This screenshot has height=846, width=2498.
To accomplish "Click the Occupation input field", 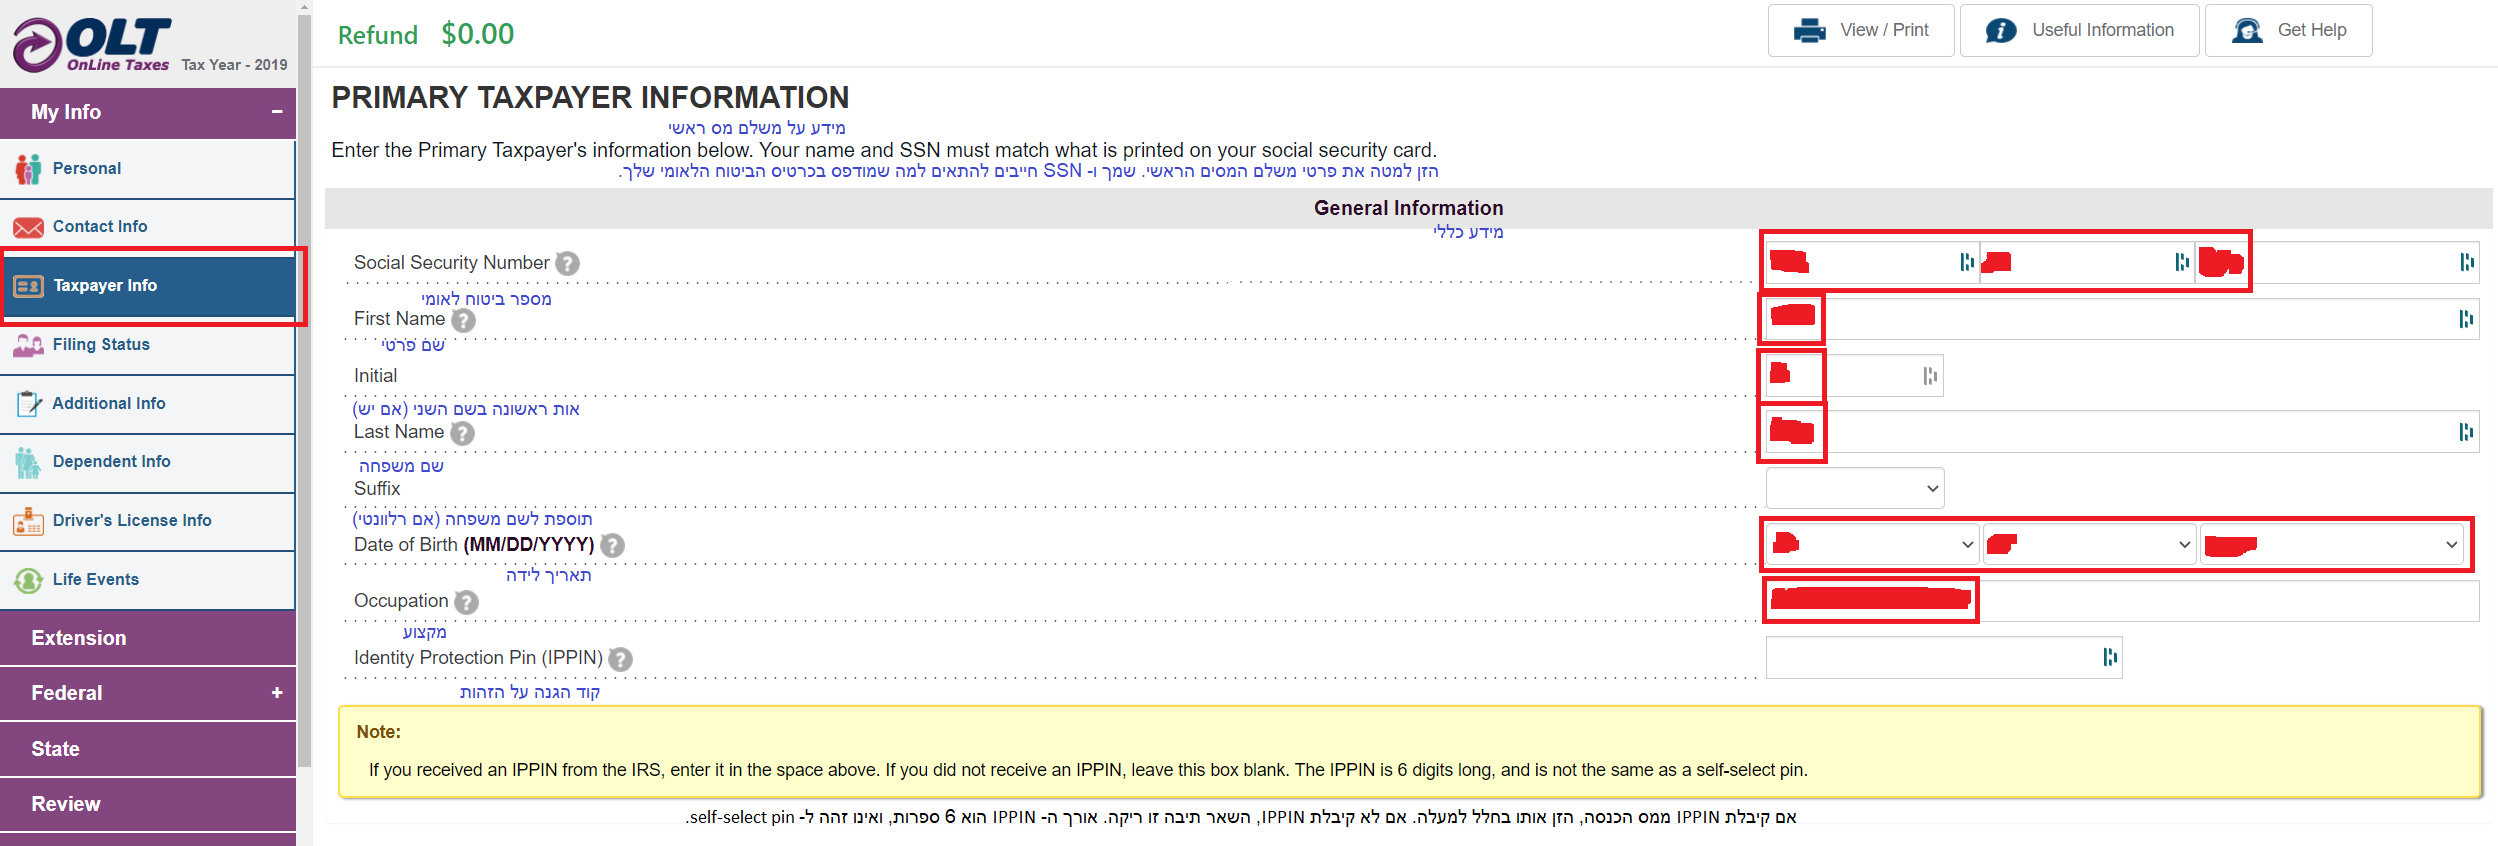I will pos(2122,601).
